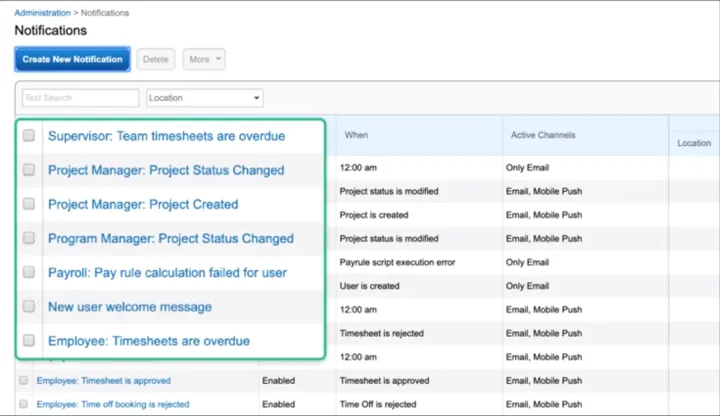Image resolution: width=720 pixels, height=416 pixels.
Task: Open Employee: Time off booking is rejected
Action: pos(113,404)
